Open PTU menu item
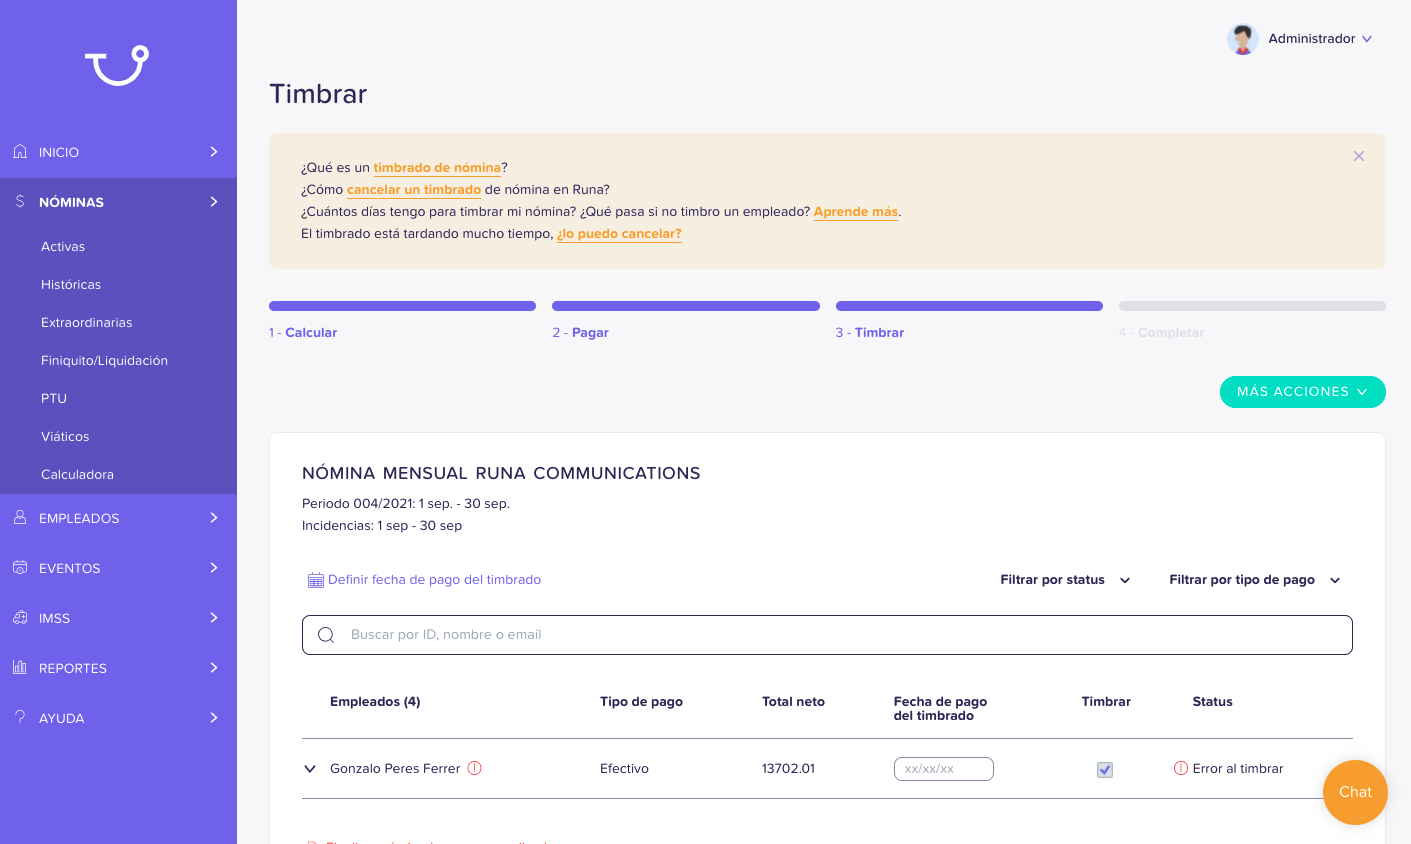 (x=54, y=398)
